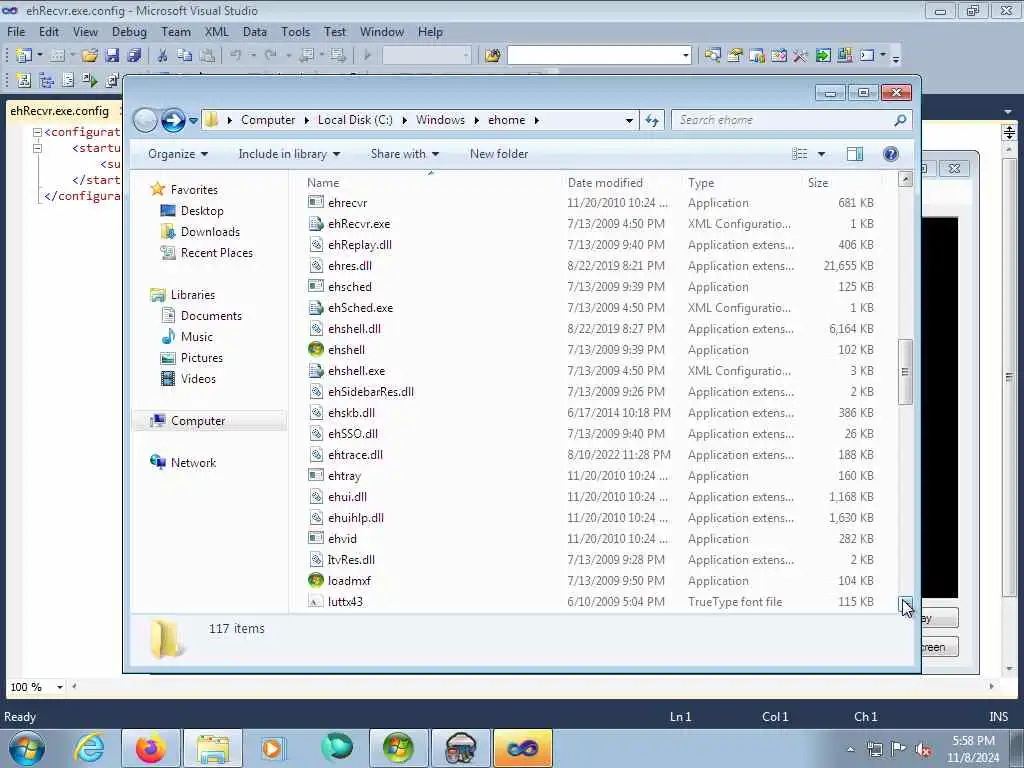This screenshot has width=1024, height=768.
Task: Click the crossed hammer and wrench icon
Action: (x=800, y=56)
